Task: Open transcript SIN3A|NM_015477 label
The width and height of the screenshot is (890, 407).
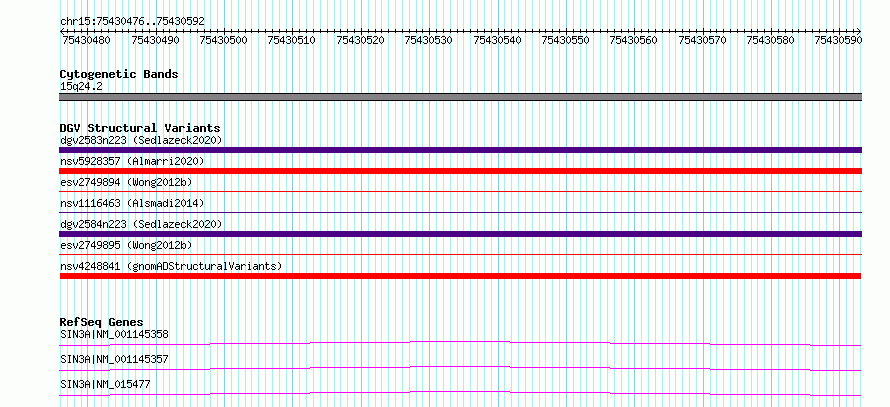Action: point(105,384)
